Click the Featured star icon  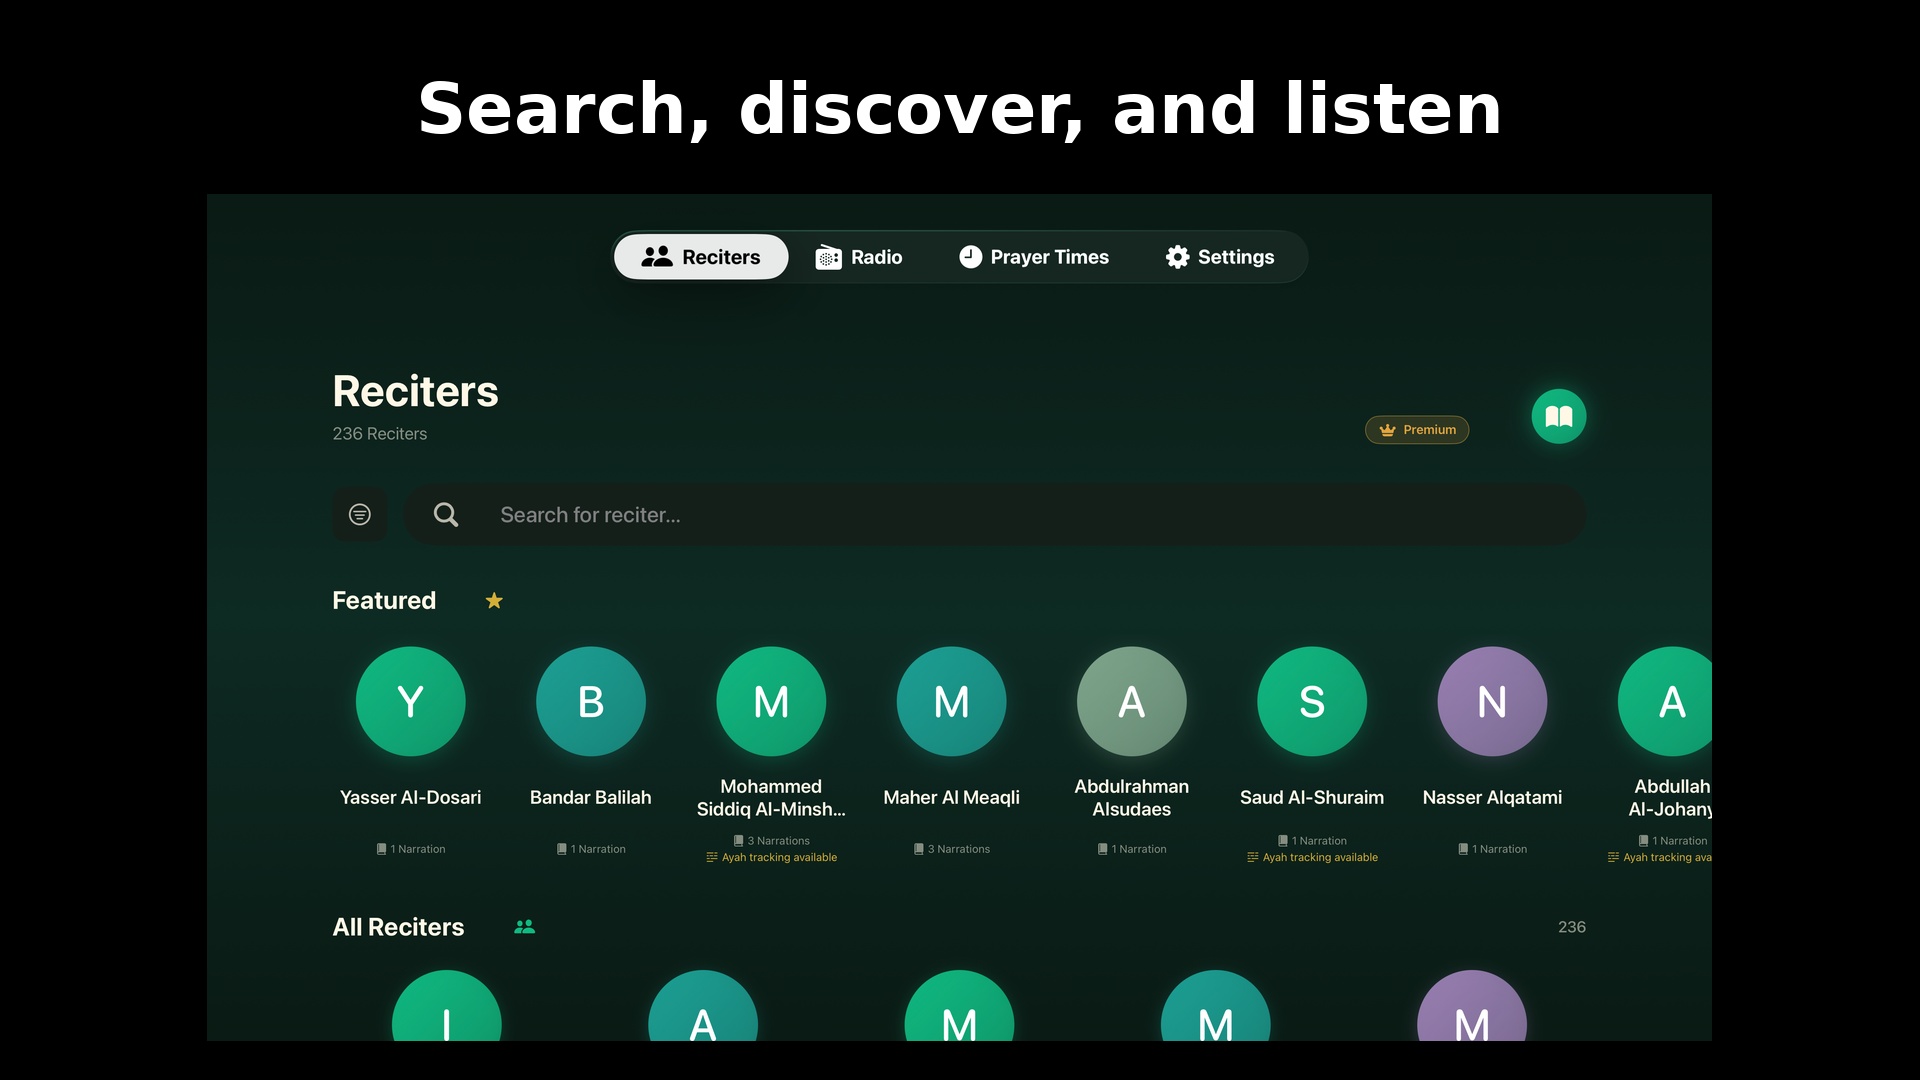(494, 601)
